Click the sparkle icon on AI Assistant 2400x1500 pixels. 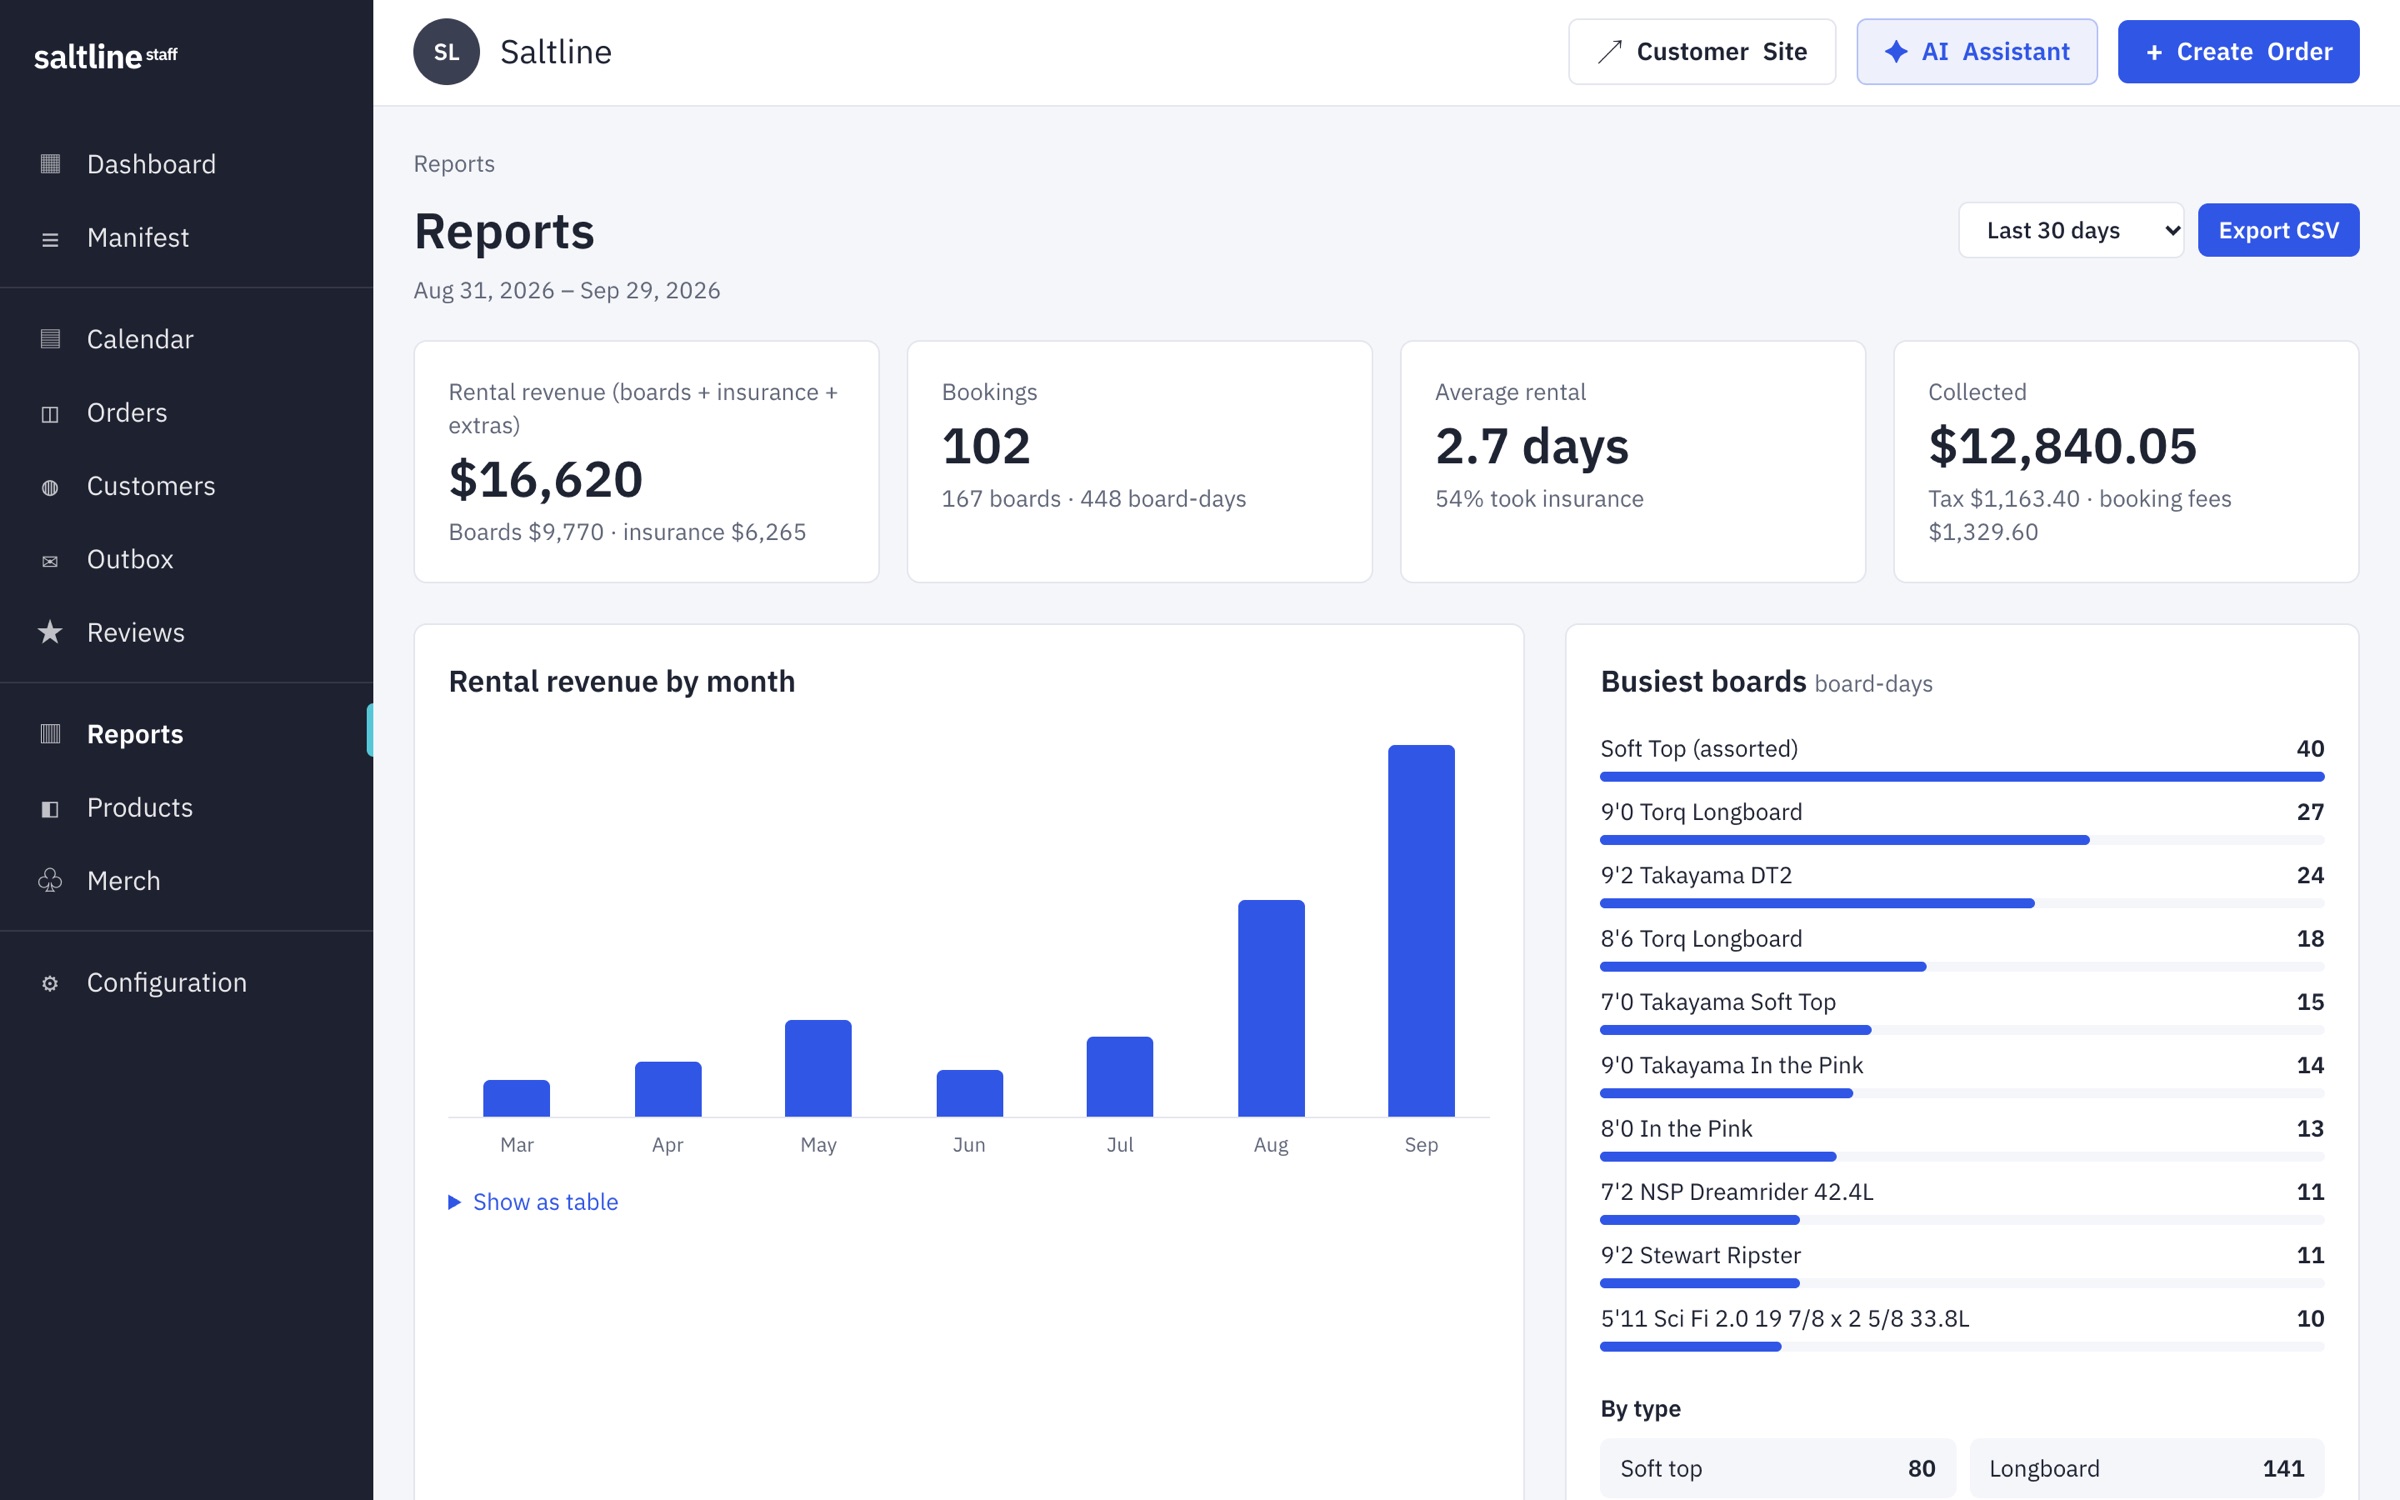click(x=1895, y=52)
